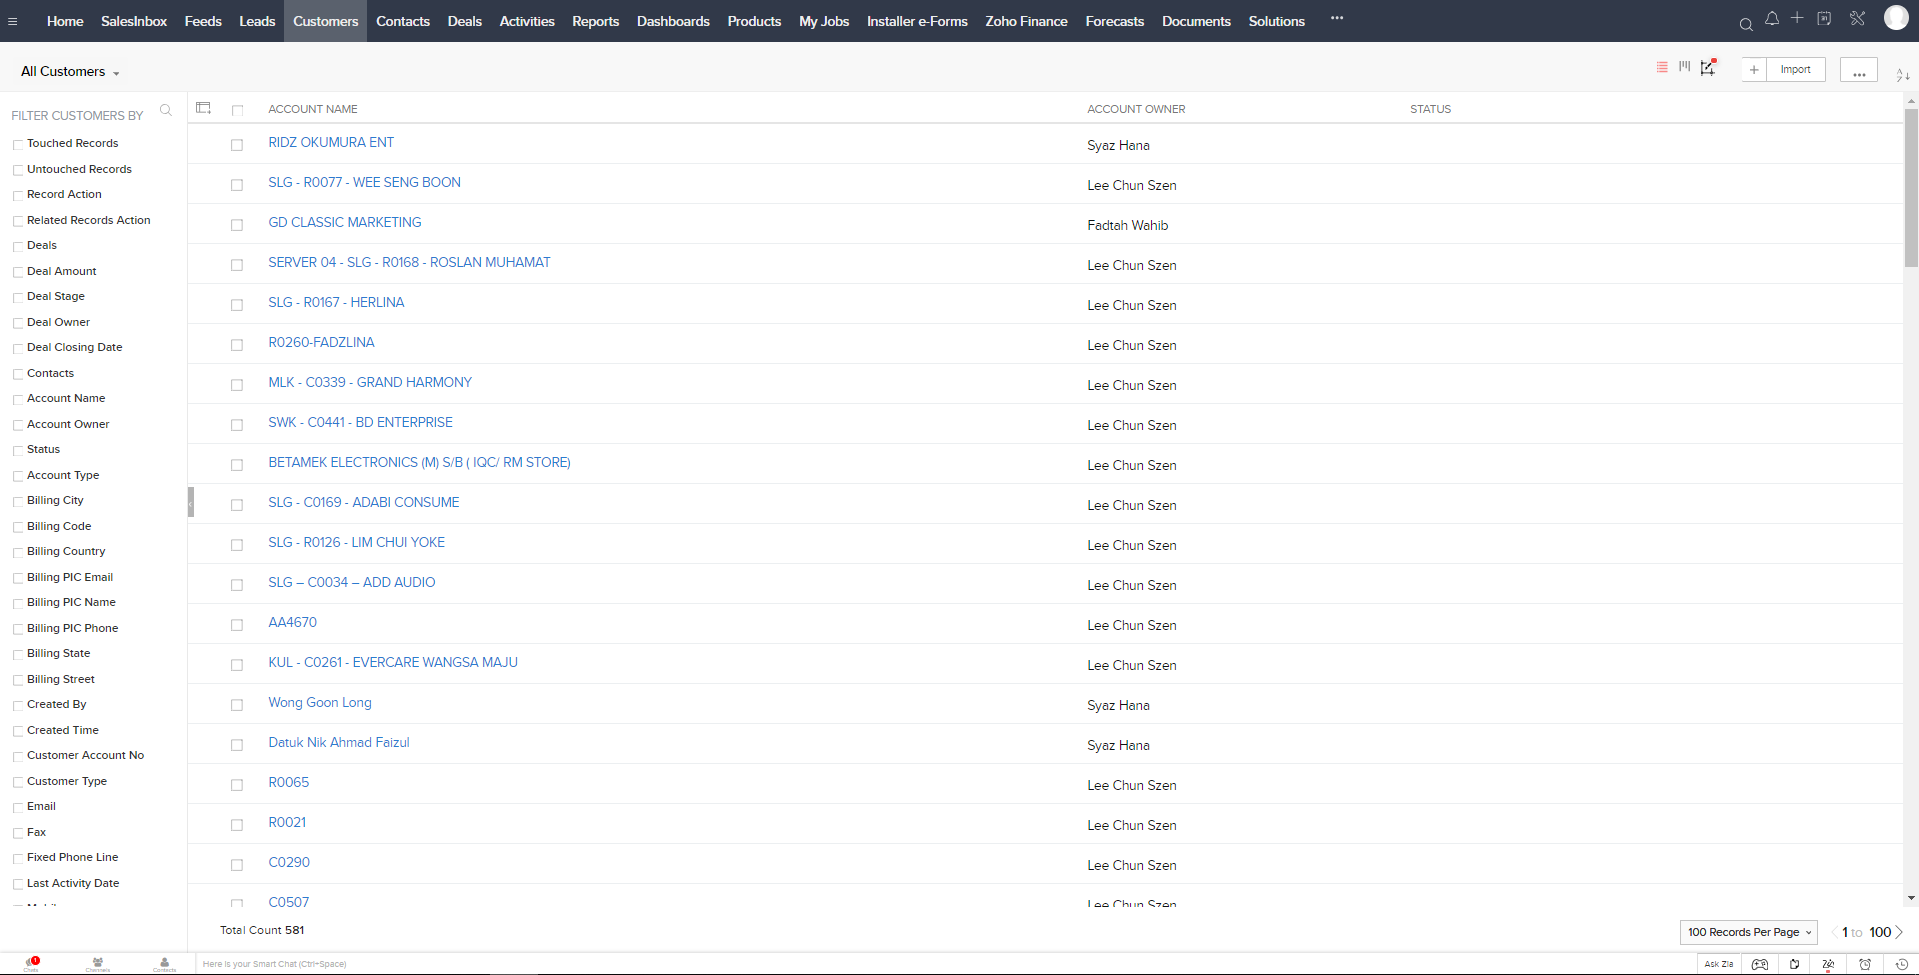Open the notifications bell icon
This screenshot has width=1919, height=975.
click(x=1772, y=19)
